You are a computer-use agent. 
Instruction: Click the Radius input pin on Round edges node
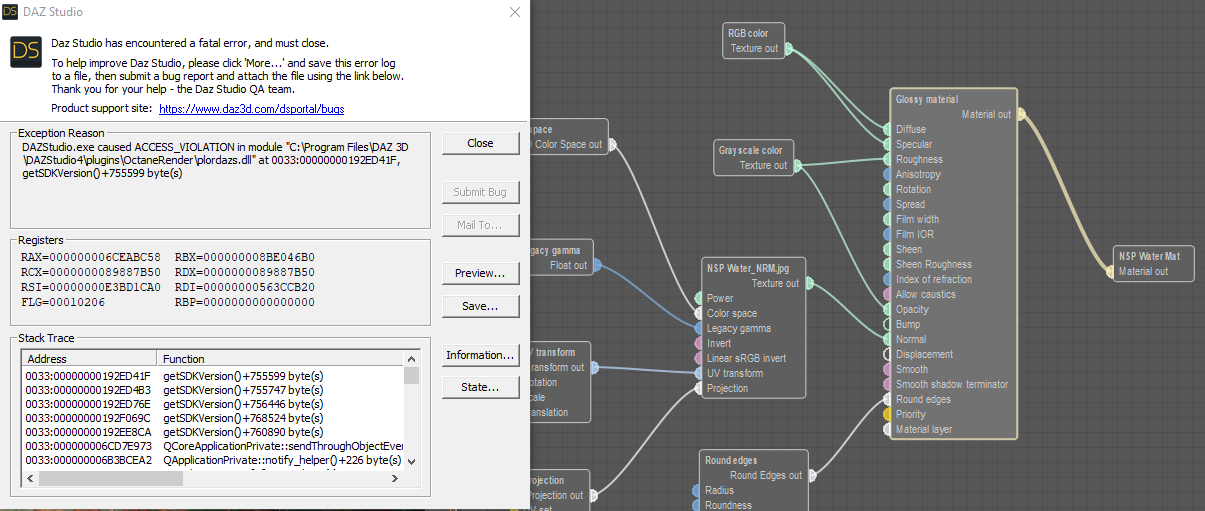click(695, 490)
